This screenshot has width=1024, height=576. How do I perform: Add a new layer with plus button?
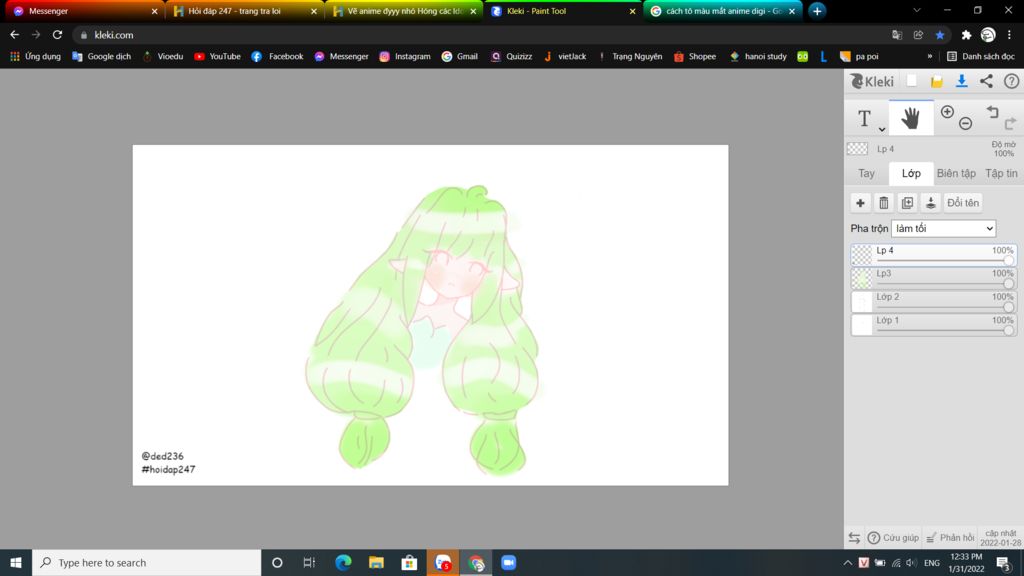tap(860, 203)
